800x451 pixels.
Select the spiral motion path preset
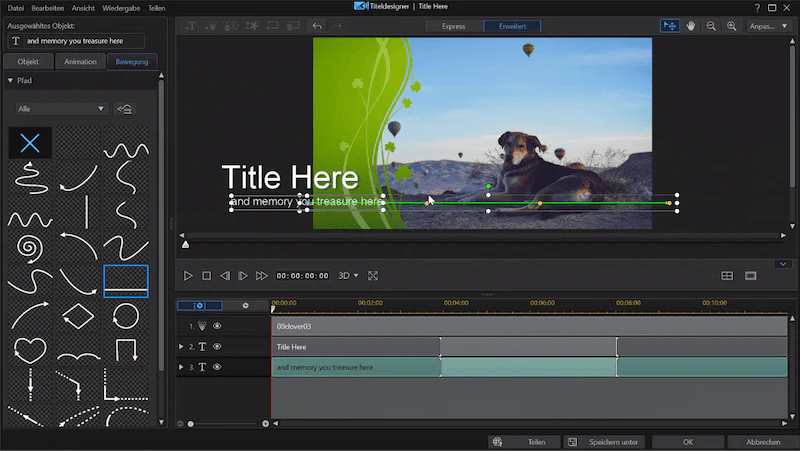(30, 248)
